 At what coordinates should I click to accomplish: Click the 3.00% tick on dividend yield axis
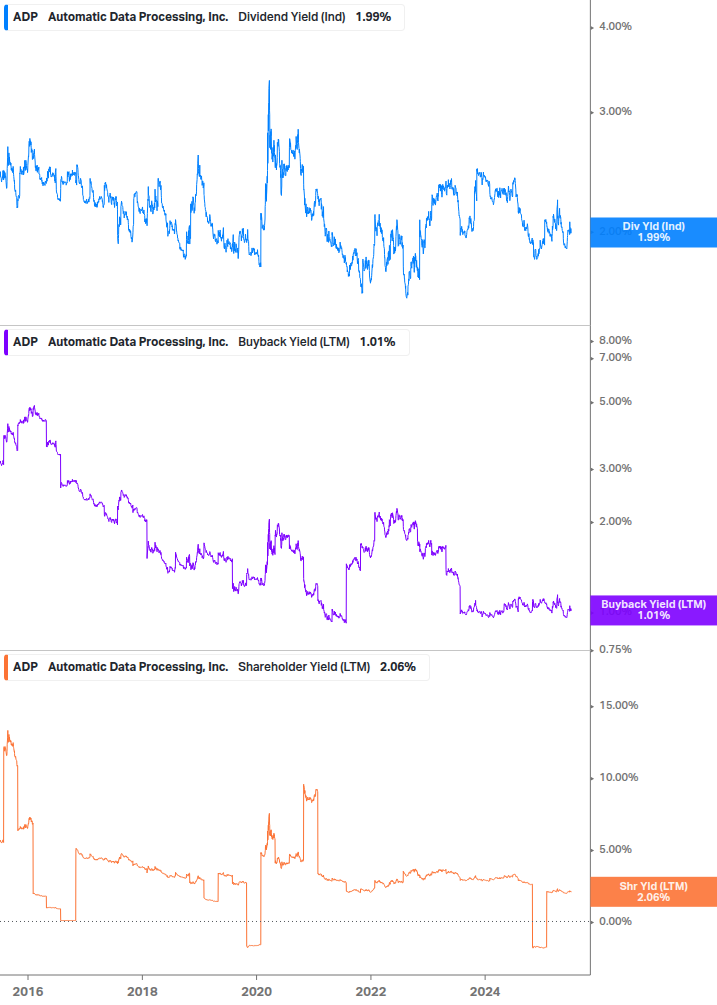(x=615, y=112)
